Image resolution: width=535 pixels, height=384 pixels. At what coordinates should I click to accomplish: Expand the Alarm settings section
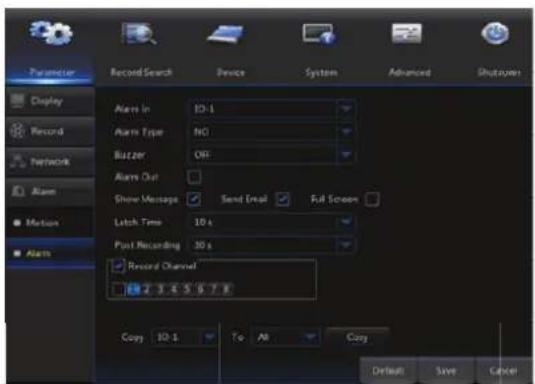click(50, 191)
